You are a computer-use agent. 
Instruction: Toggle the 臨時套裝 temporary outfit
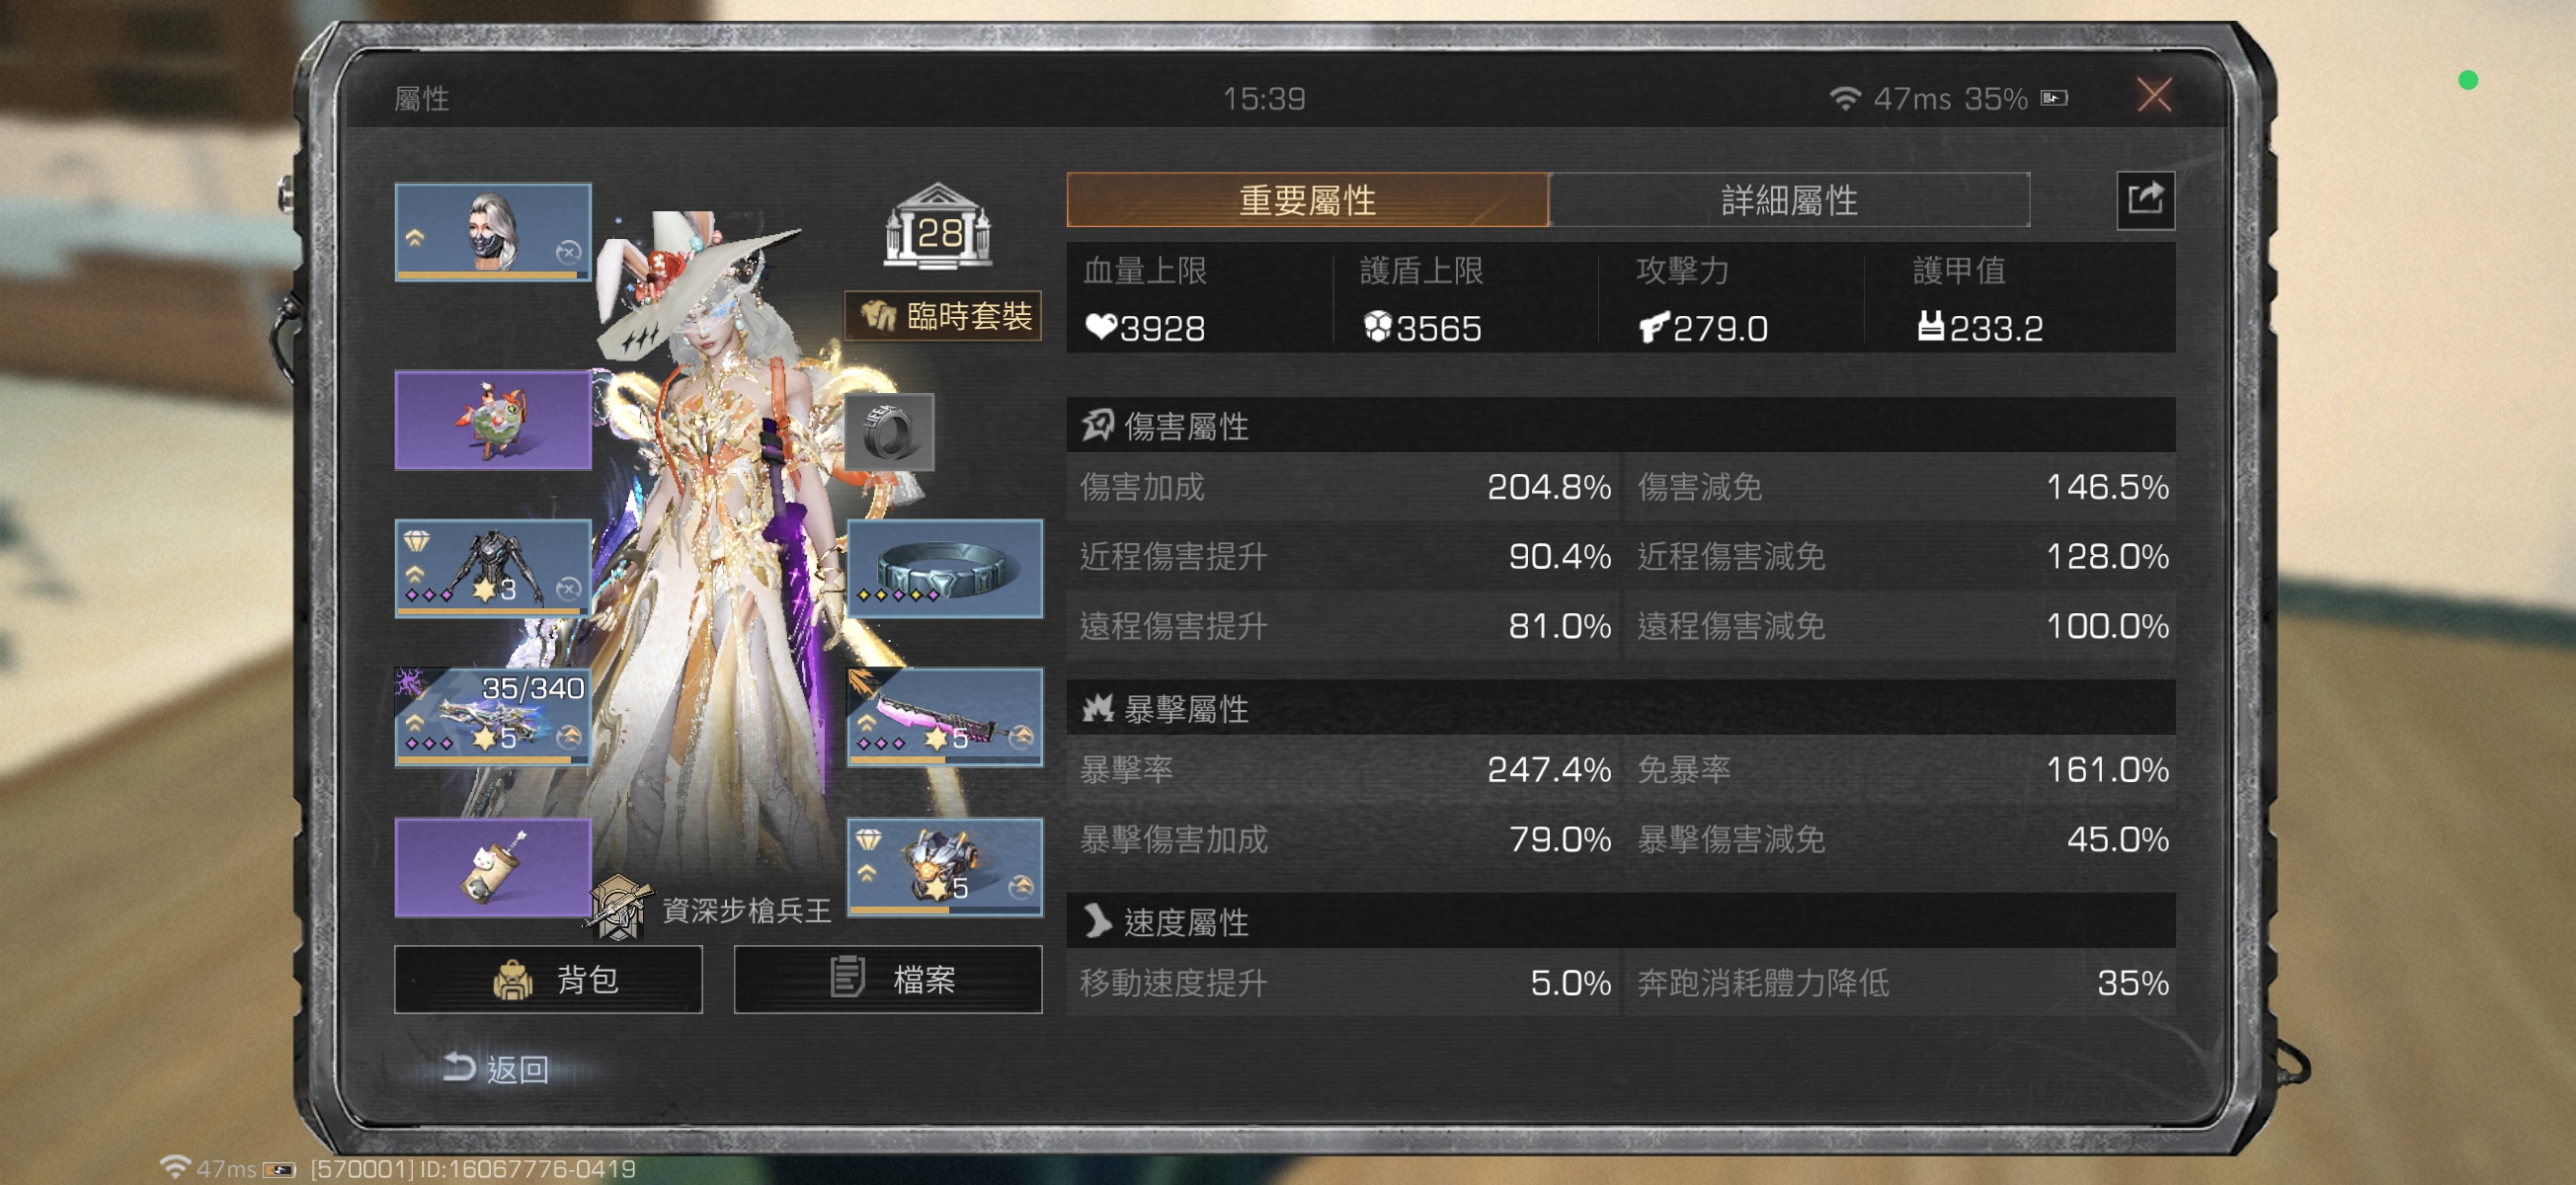pyautogui.click(x=943, y=316)
